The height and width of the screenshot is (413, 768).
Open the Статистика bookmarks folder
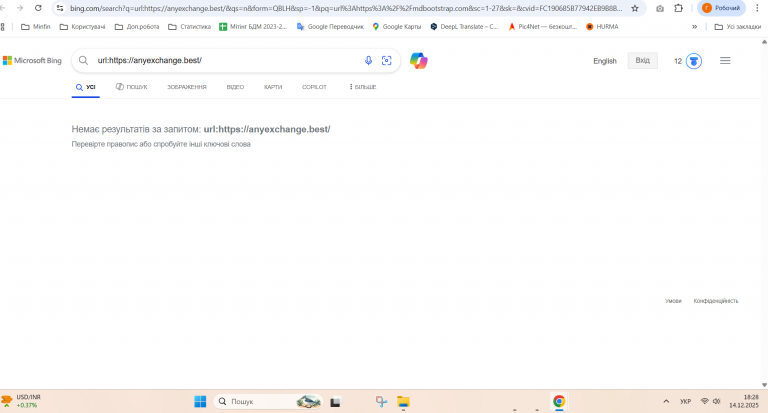190,27
